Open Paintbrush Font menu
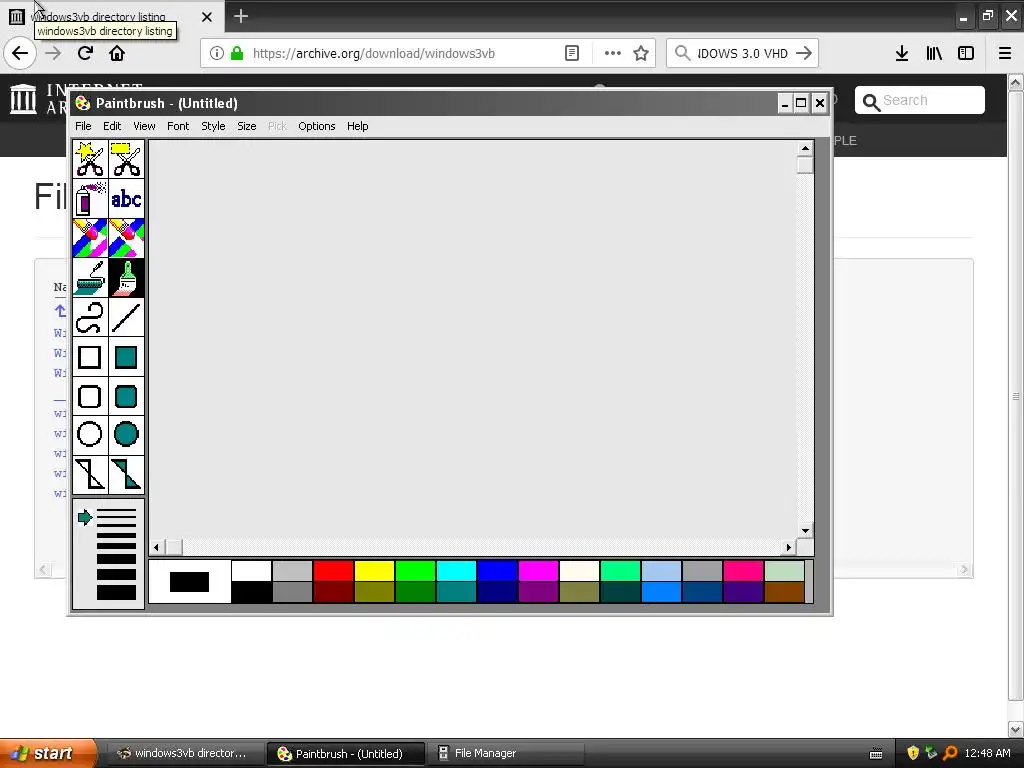 click(178, 126)
